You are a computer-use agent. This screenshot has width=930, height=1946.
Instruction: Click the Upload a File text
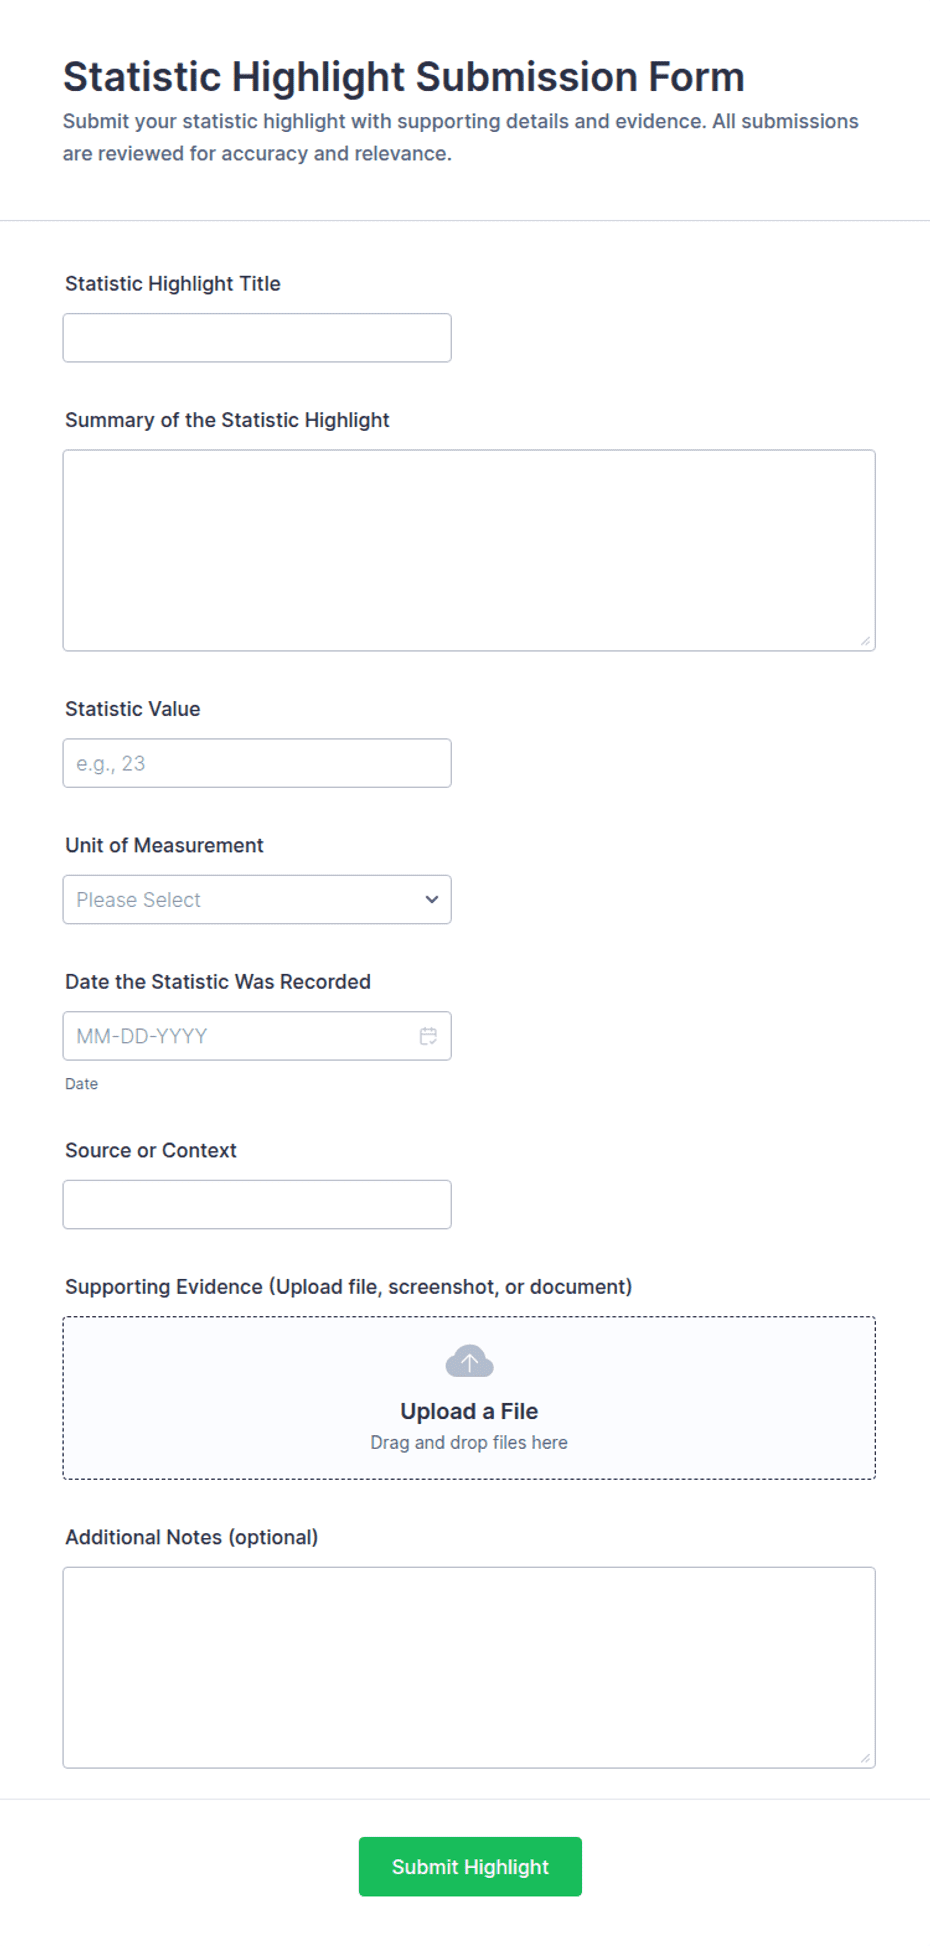[469, 1411]
